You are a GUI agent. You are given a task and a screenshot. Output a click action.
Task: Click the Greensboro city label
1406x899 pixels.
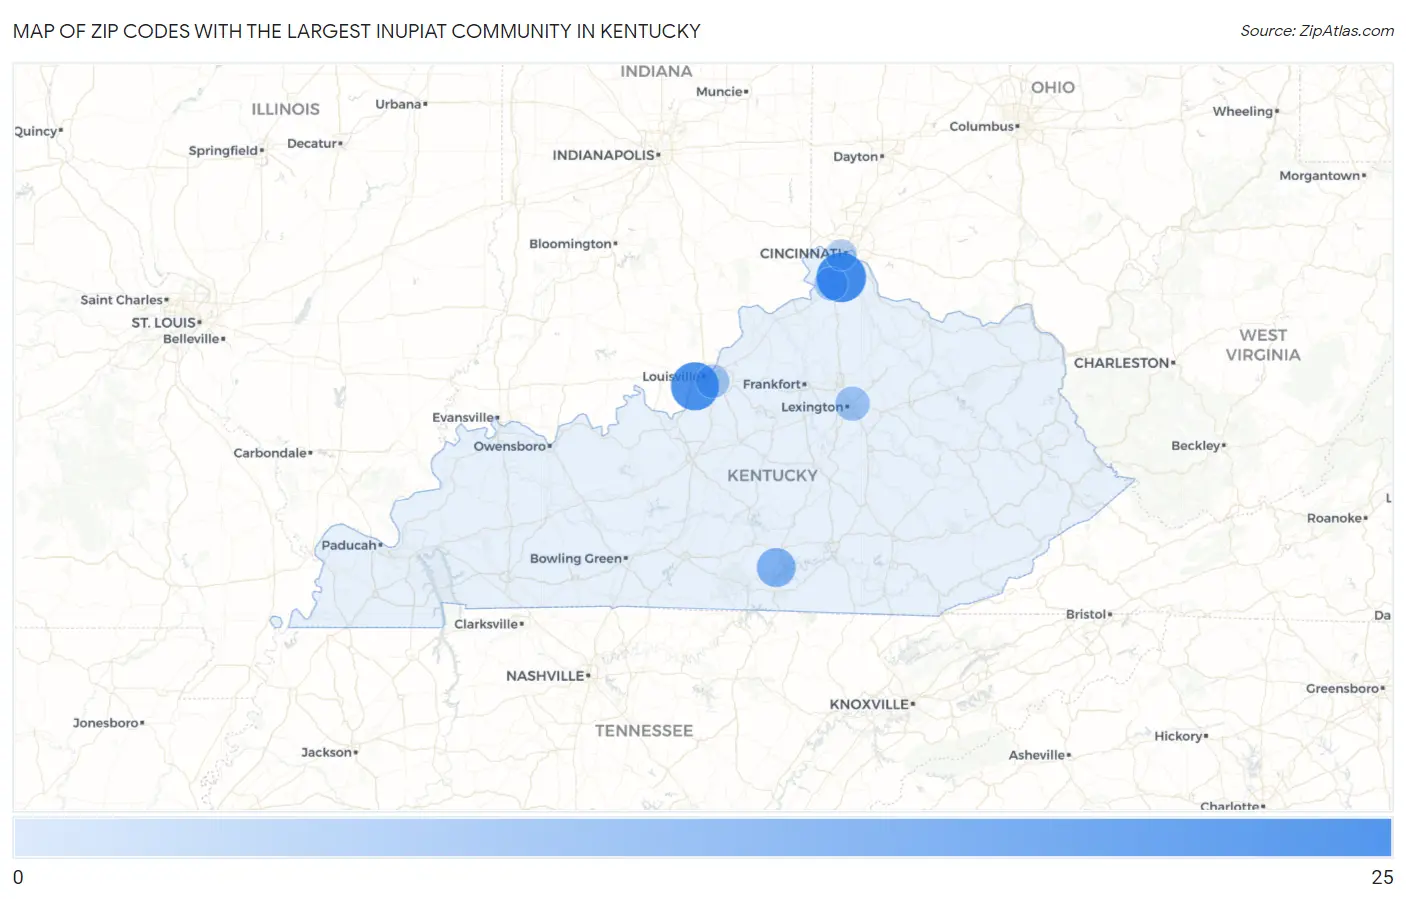point(1342,688)
